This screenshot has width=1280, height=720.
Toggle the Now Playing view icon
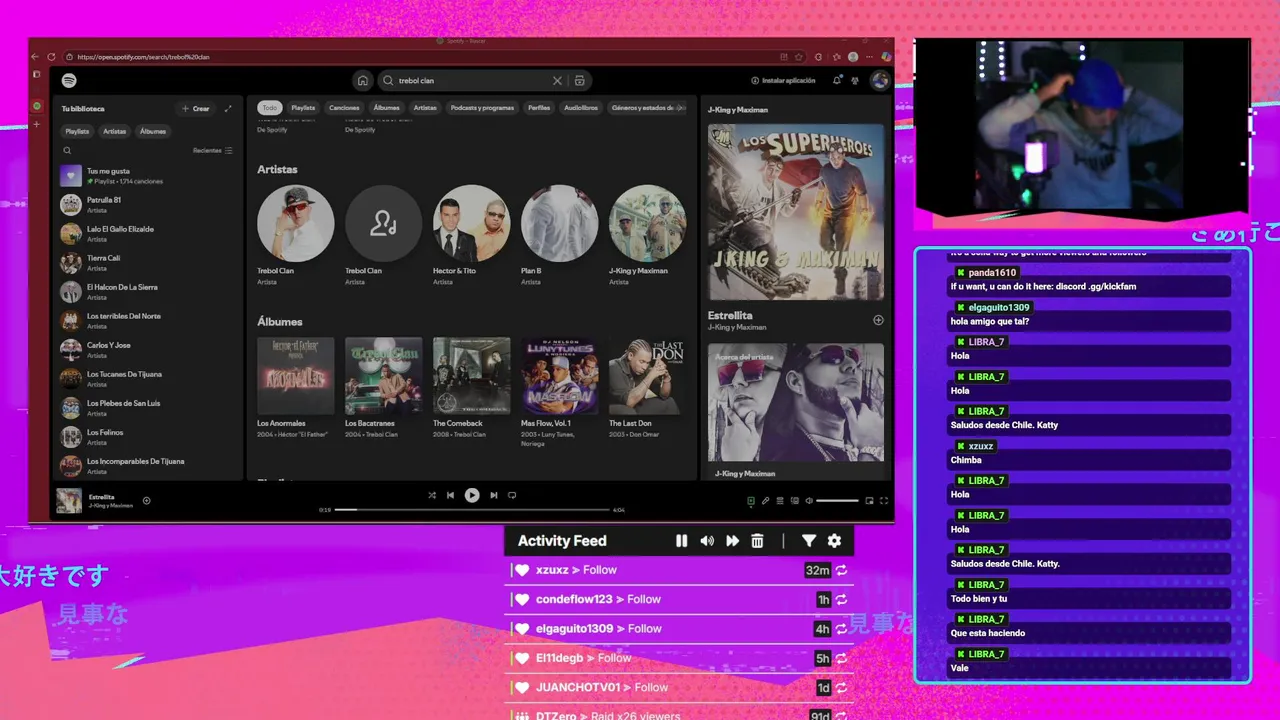click(751, 500)
